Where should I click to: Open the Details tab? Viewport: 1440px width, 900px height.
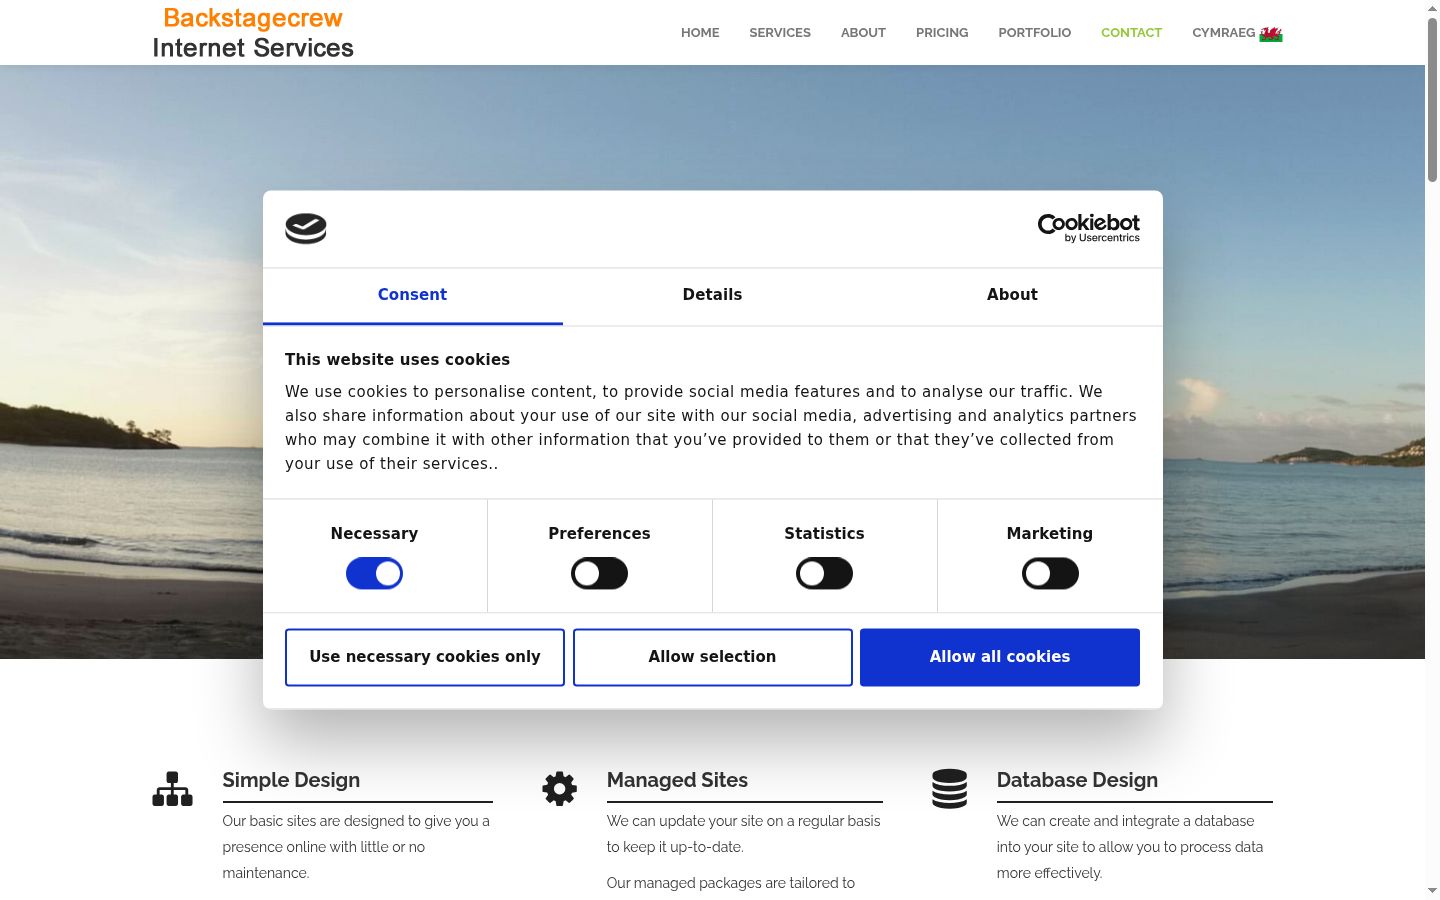click(712, 295)
